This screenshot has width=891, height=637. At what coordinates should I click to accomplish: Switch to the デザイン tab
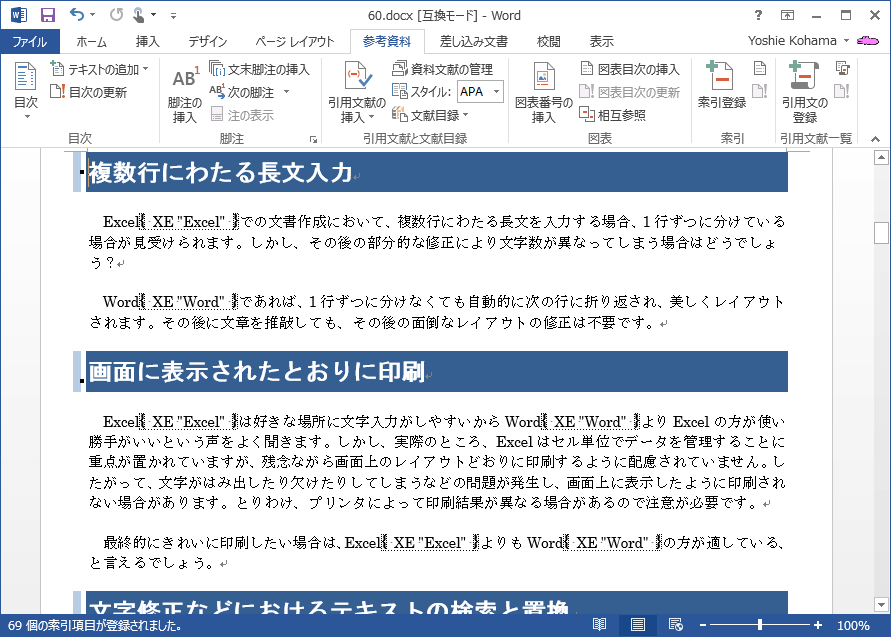tap(208, 41)
